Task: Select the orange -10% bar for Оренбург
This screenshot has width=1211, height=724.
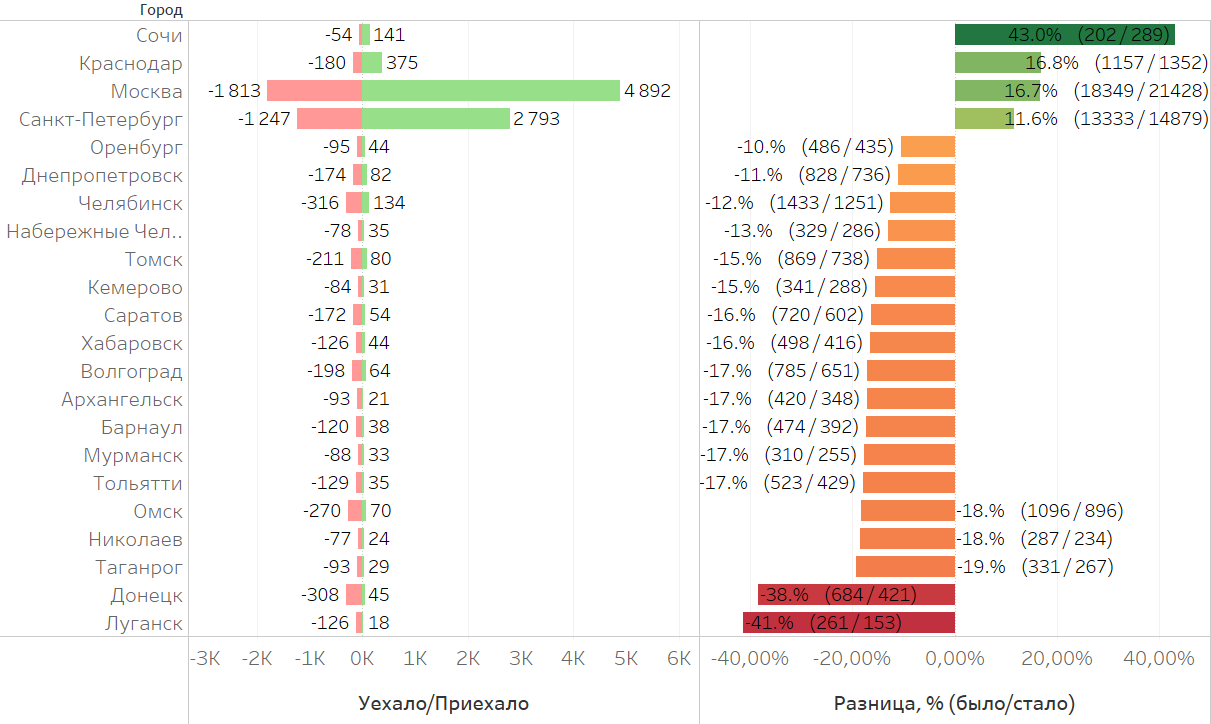Action: 928,147
